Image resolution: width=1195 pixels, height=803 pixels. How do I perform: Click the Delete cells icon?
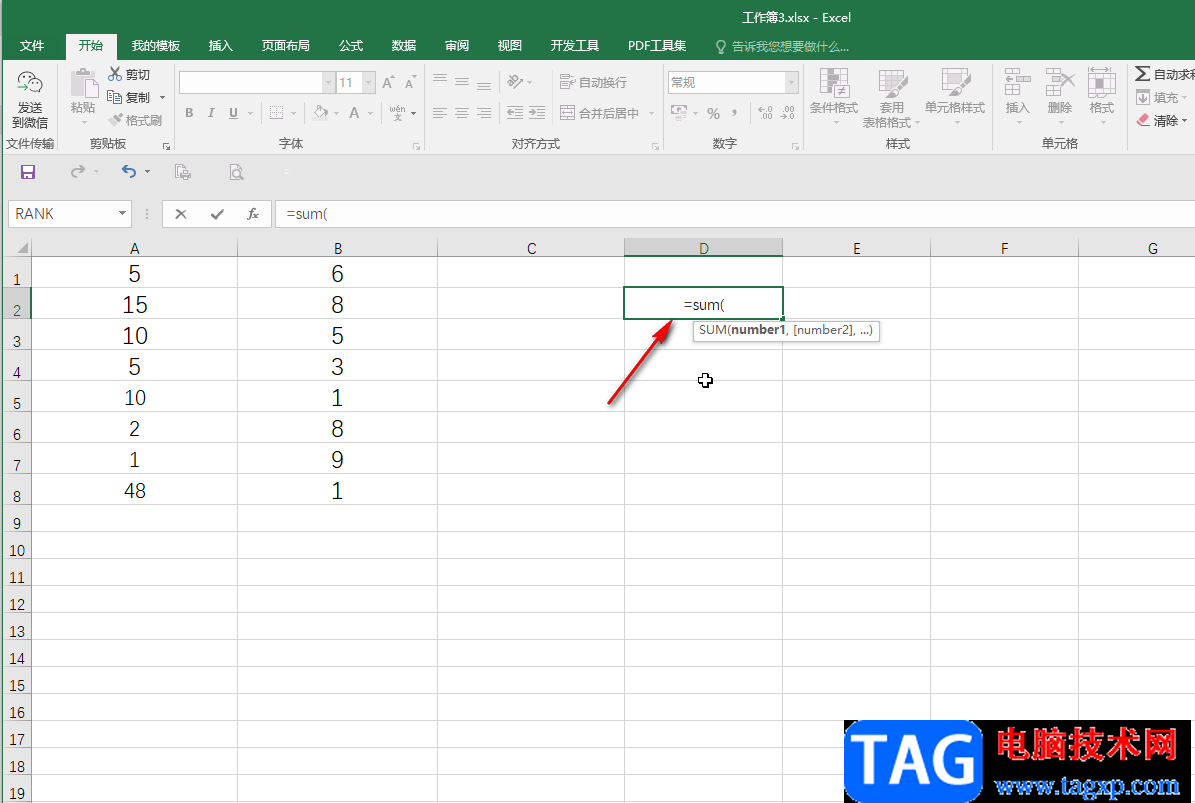click(1060, 83)
